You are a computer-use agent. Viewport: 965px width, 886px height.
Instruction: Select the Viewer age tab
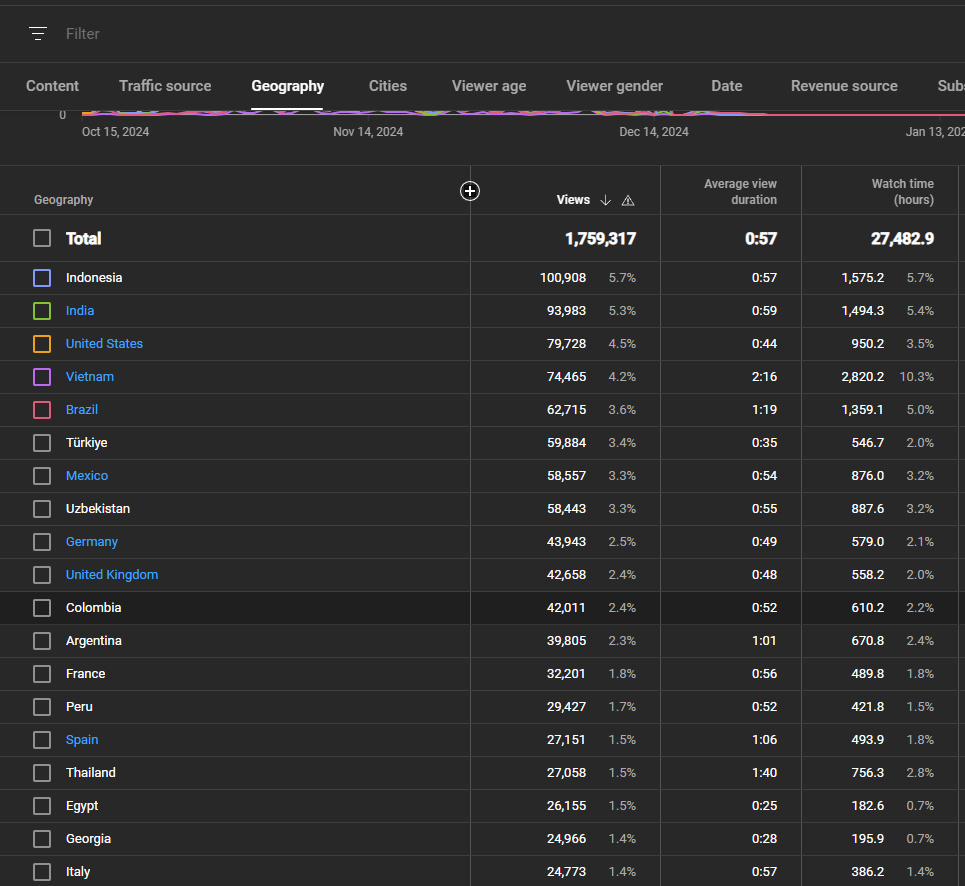pos(489,86)
